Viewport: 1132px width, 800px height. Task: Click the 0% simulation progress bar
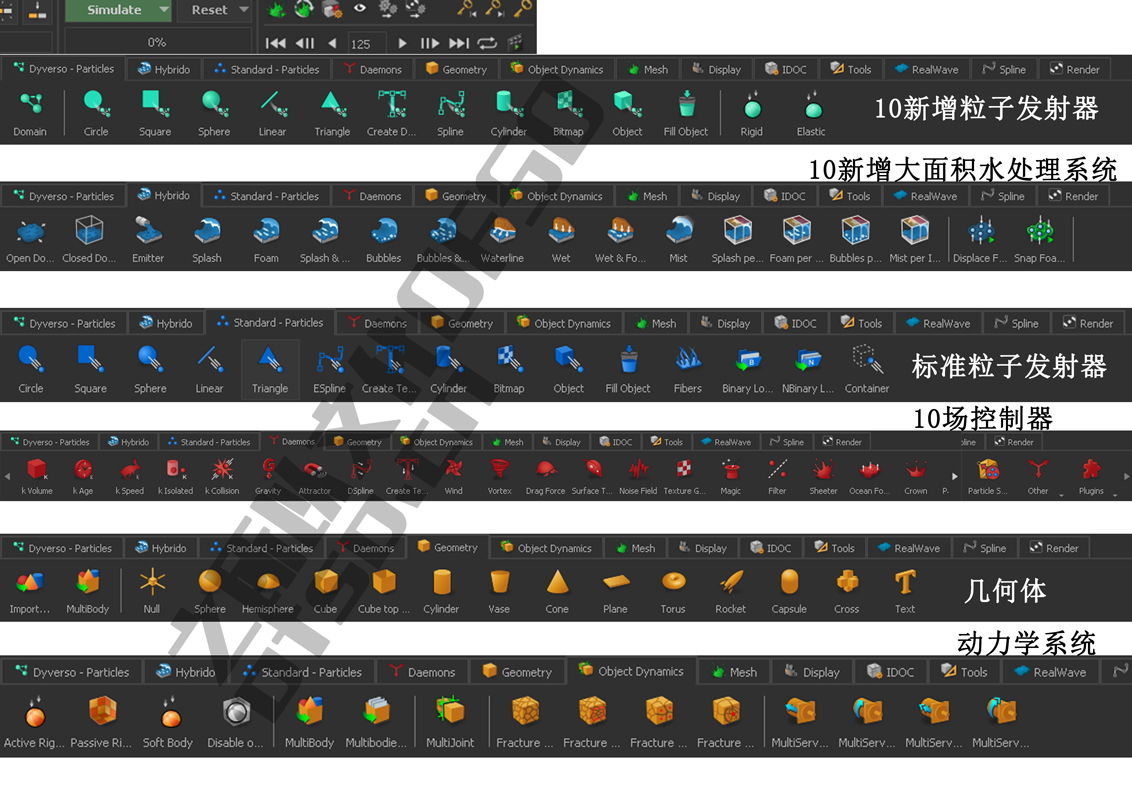(x=157, y=42)
